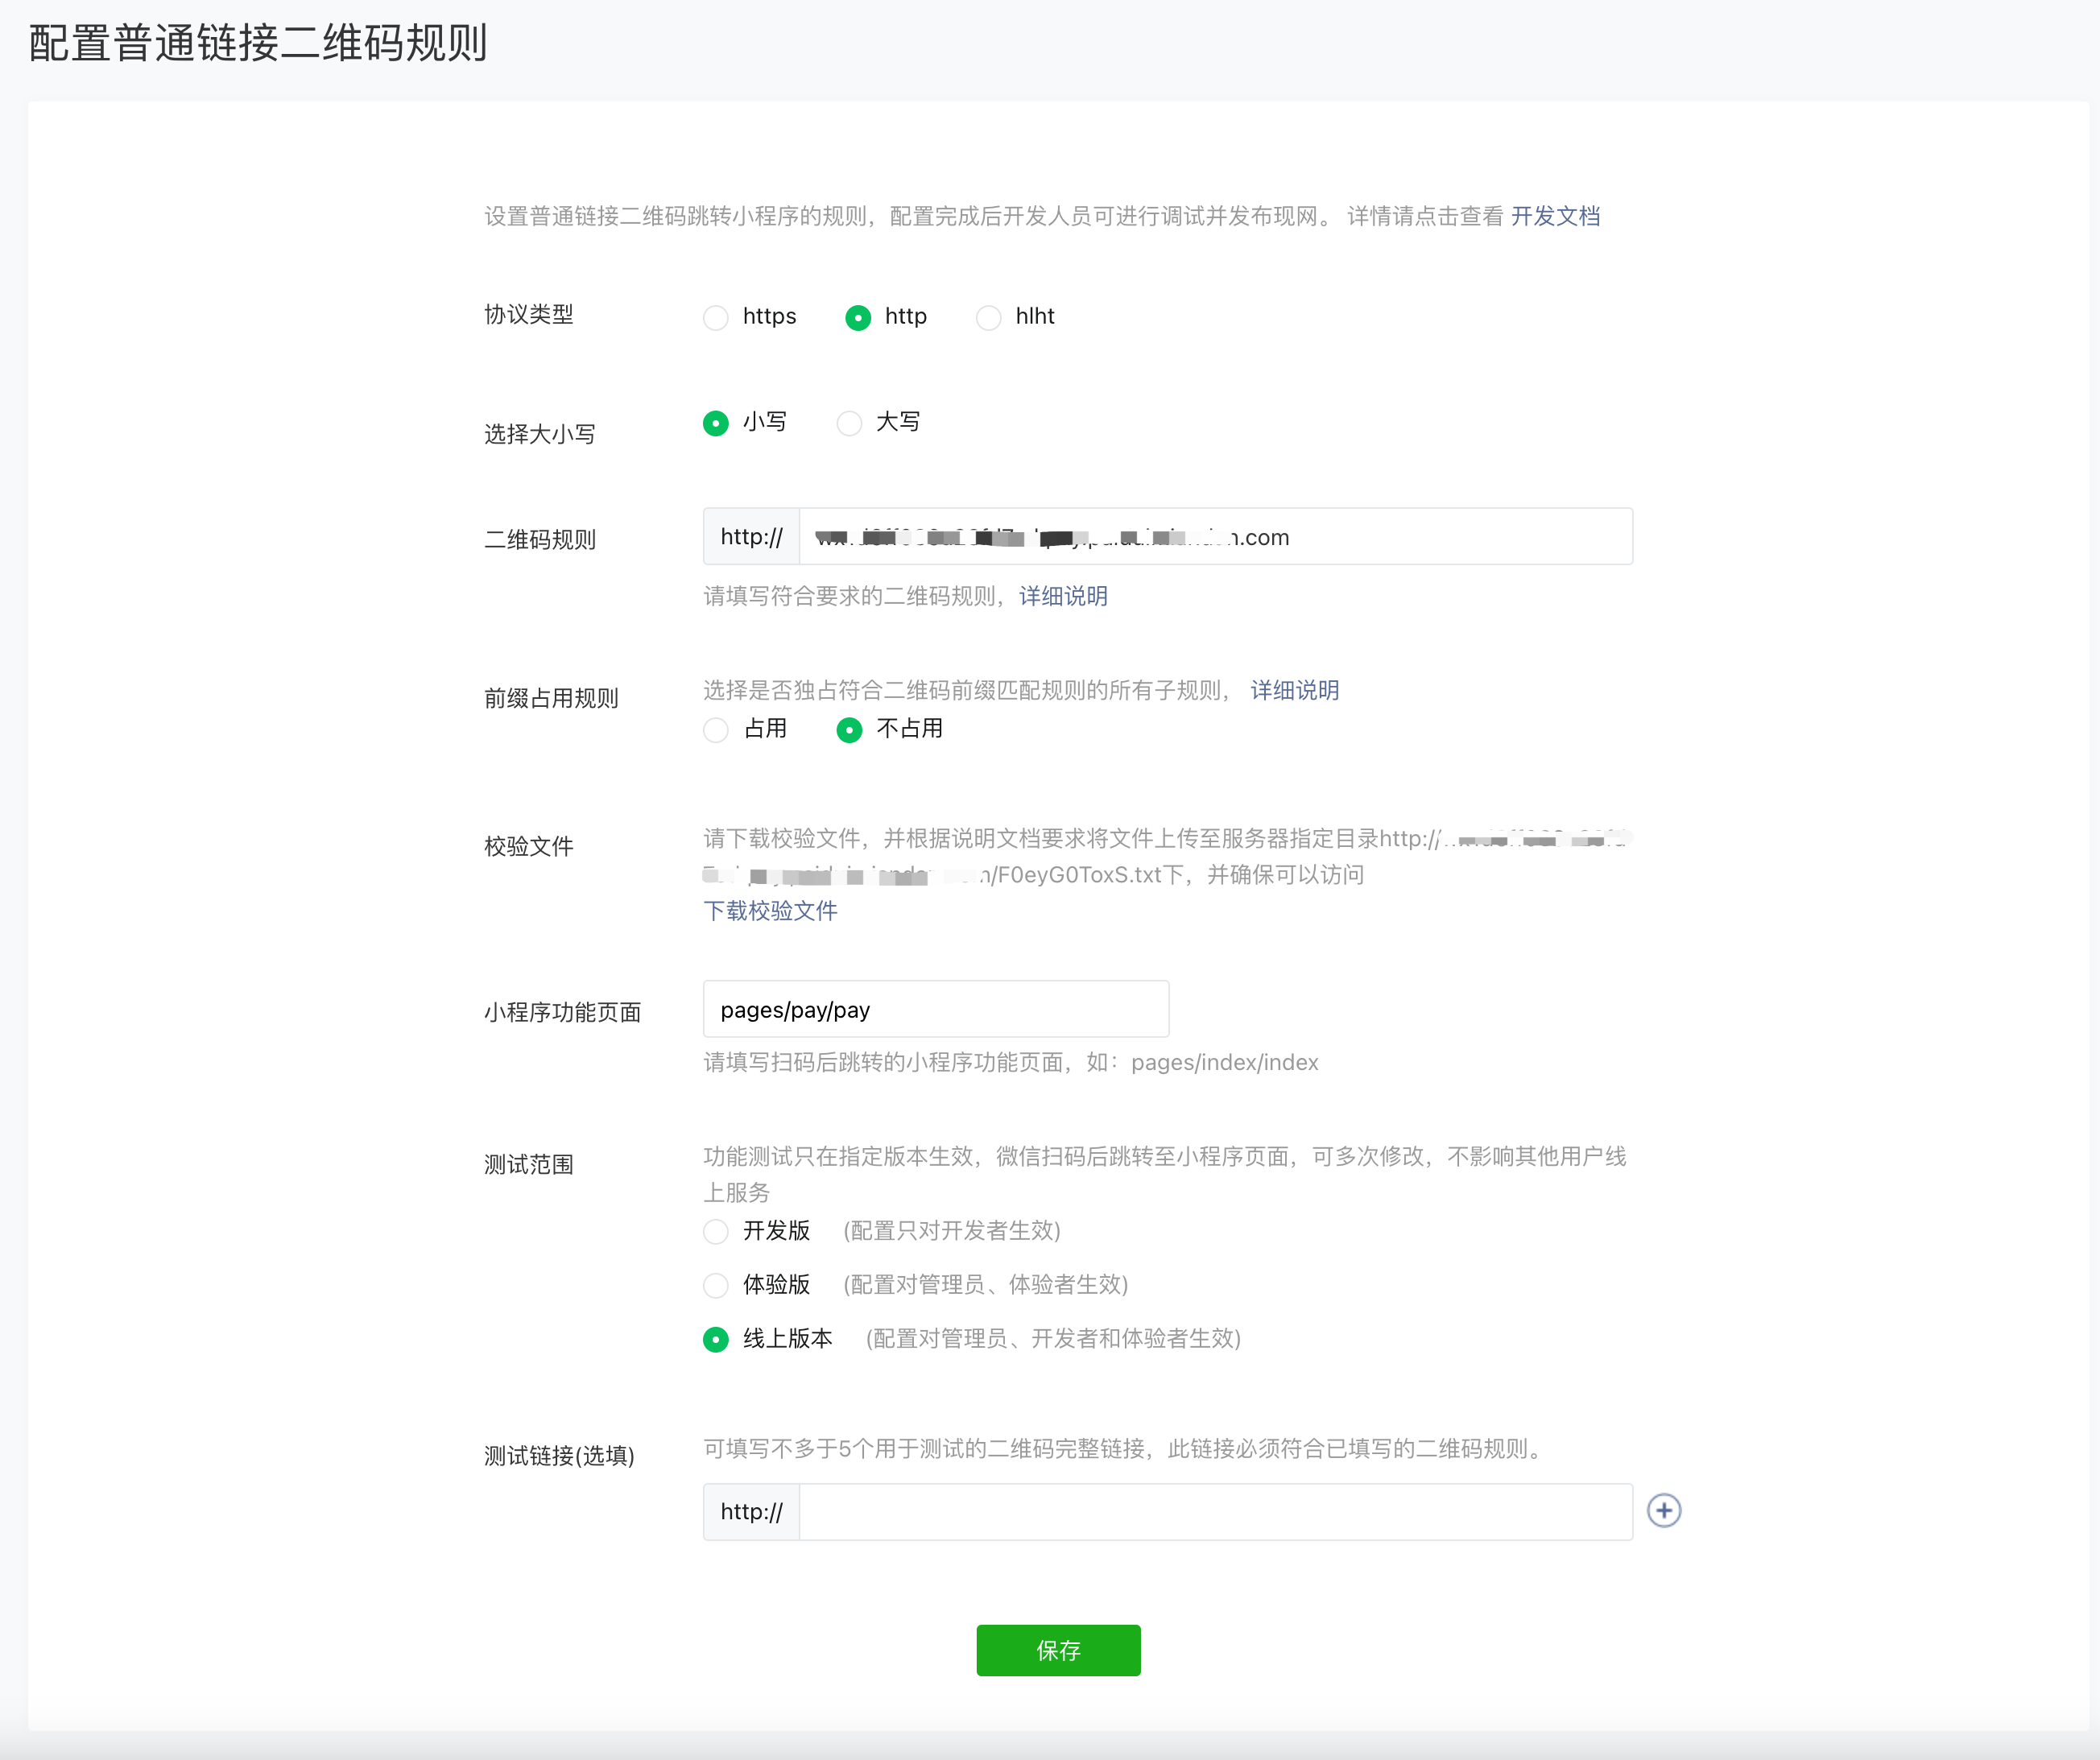The width and height of the screenshot is (2100, 1760).
Task: Click the pages/pay/pay function page field
Action: 935,1010
